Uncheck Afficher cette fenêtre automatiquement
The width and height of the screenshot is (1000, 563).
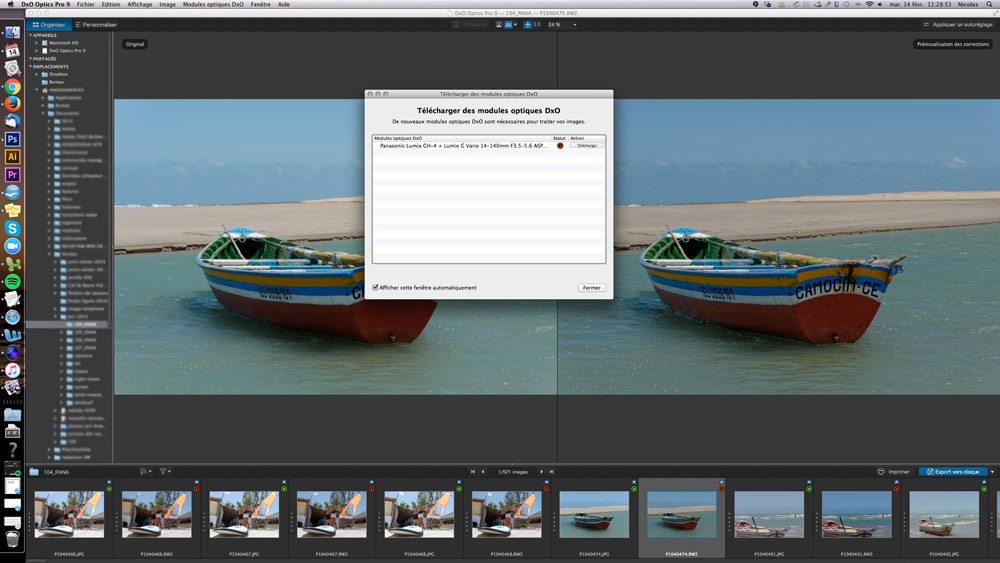pyautogui.click(x=376, y=288)
